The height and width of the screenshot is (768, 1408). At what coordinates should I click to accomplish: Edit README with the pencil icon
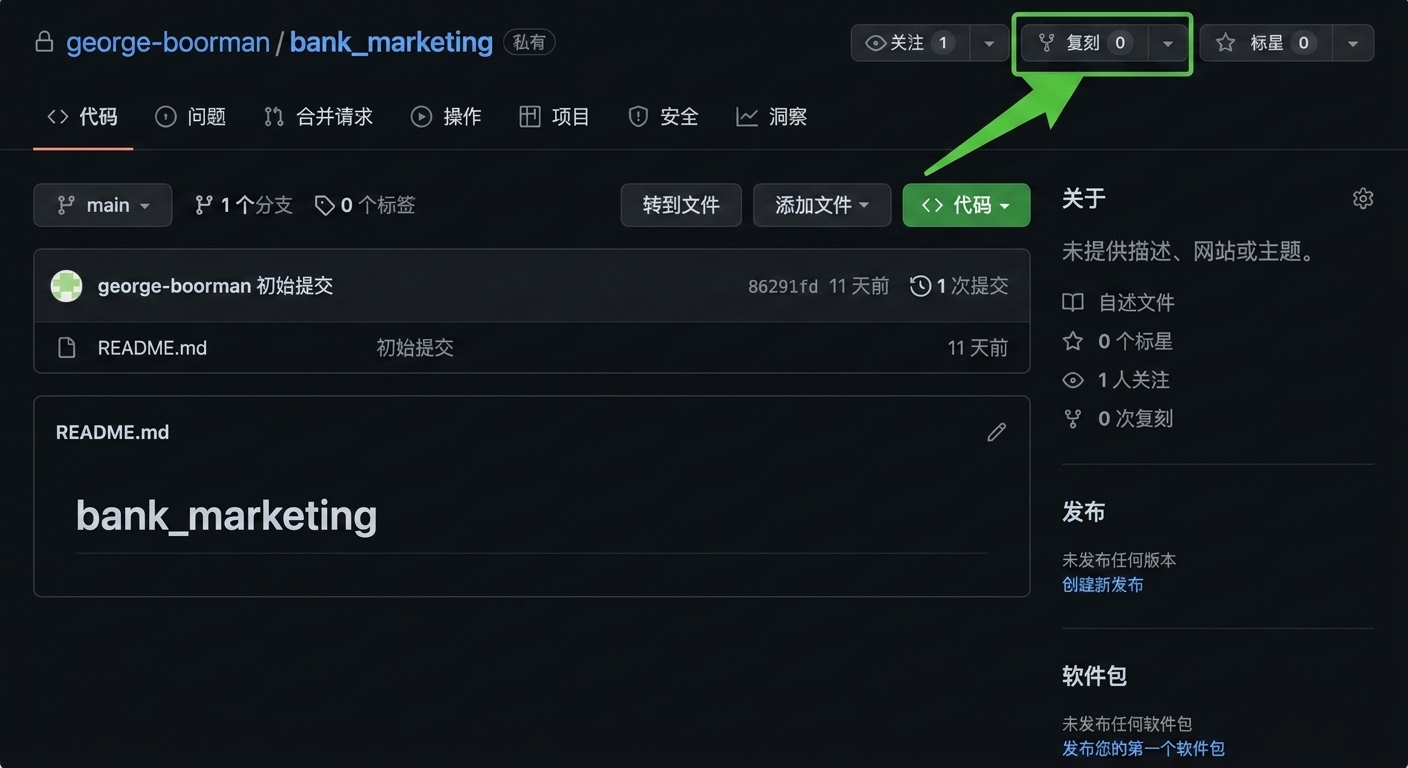pos(996,432)
